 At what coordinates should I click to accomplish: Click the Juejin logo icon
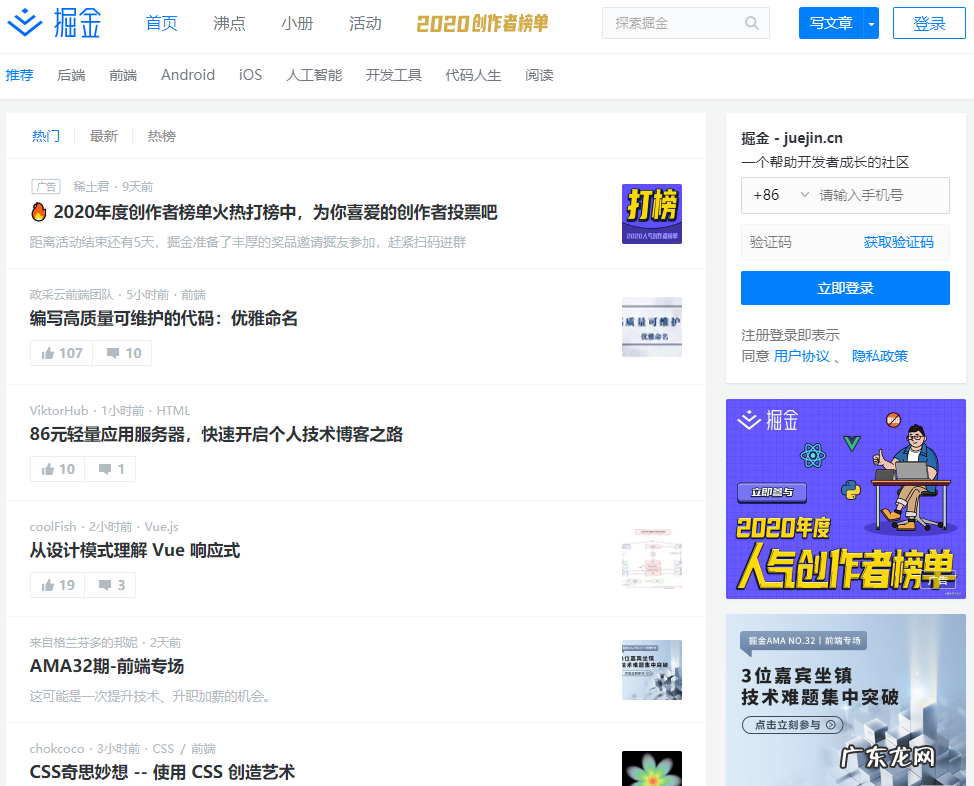(29, 23)
